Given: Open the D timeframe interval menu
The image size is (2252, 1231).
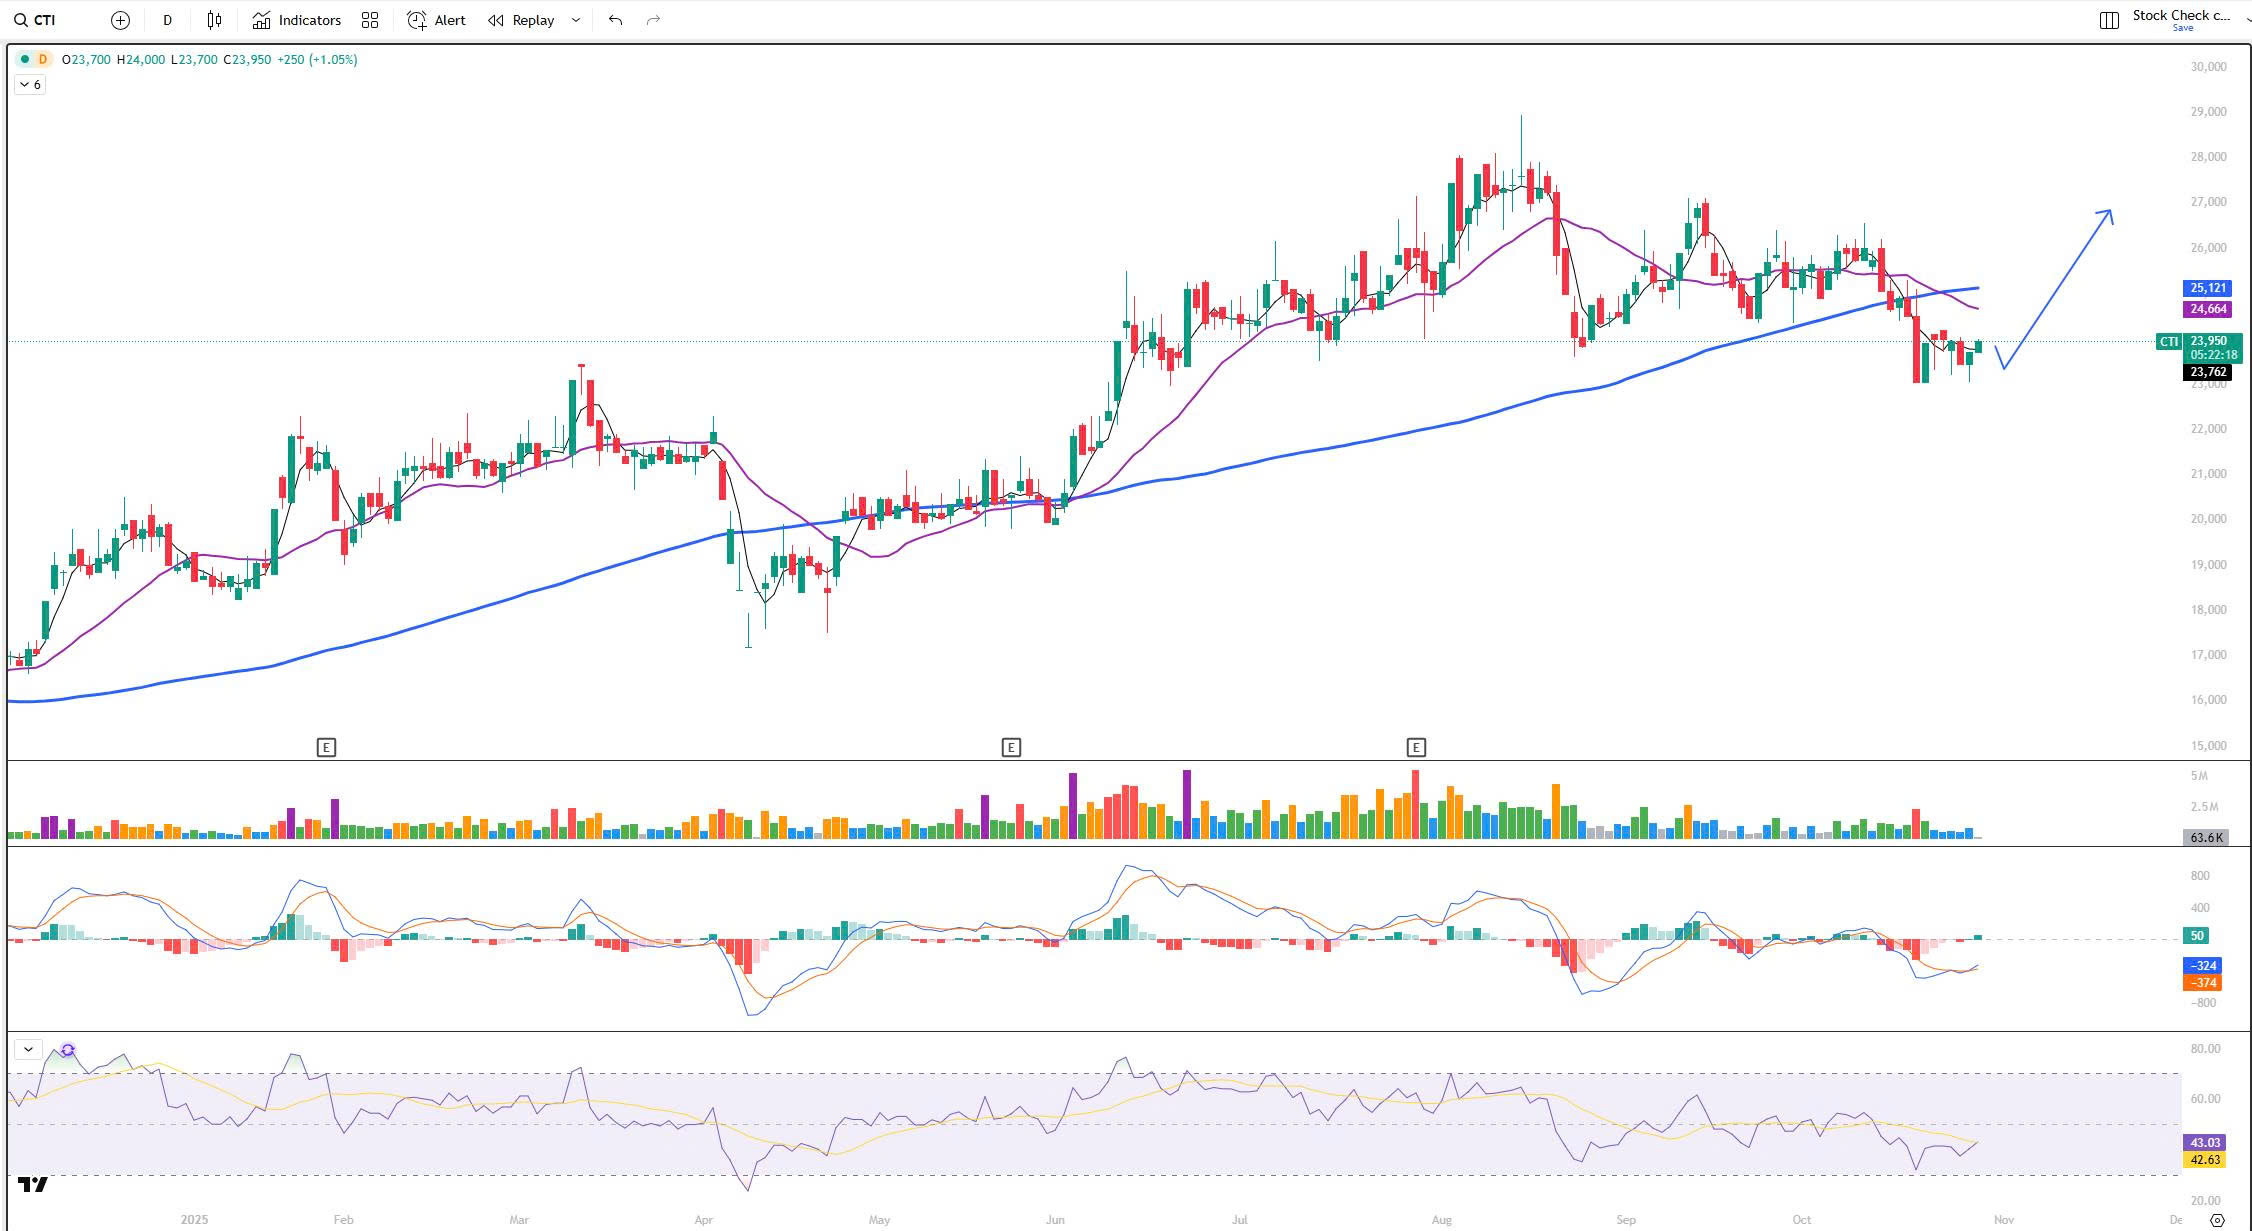Looking at the screenshot, I should [167, 20].
